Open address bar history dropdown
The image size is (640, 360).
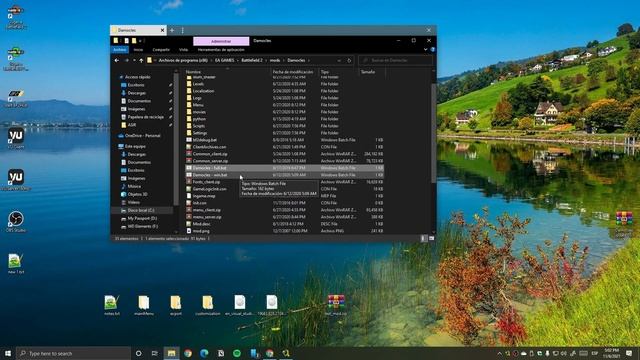click(339, 60)
